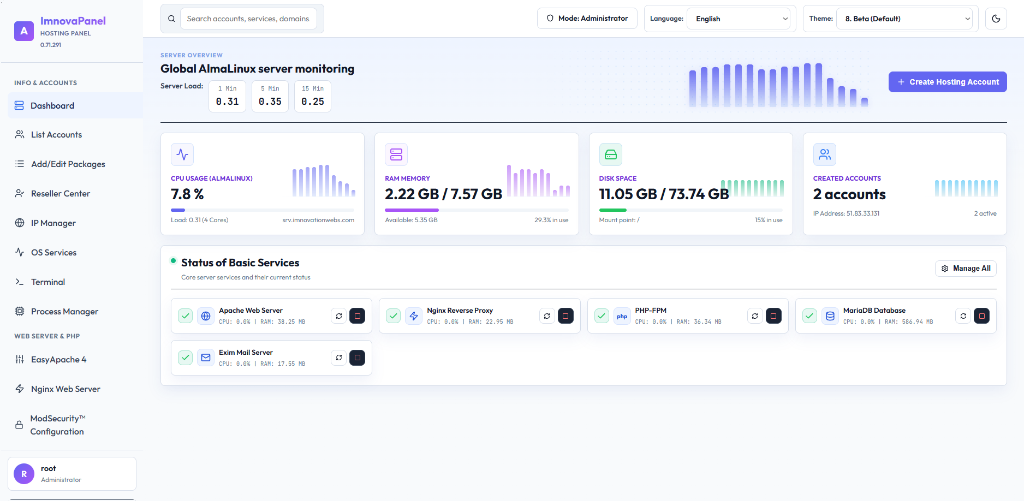
Task: Open Reseller Center
Action: point(75,193)
